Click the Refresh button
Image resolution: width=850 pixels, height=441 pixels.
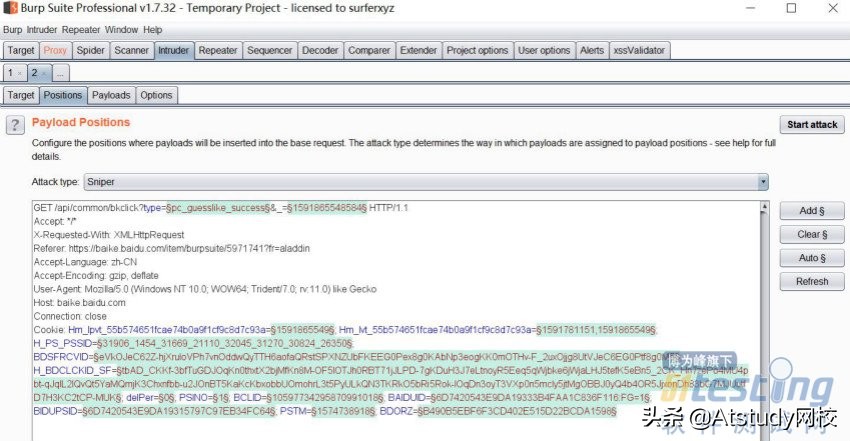point(812,282)
